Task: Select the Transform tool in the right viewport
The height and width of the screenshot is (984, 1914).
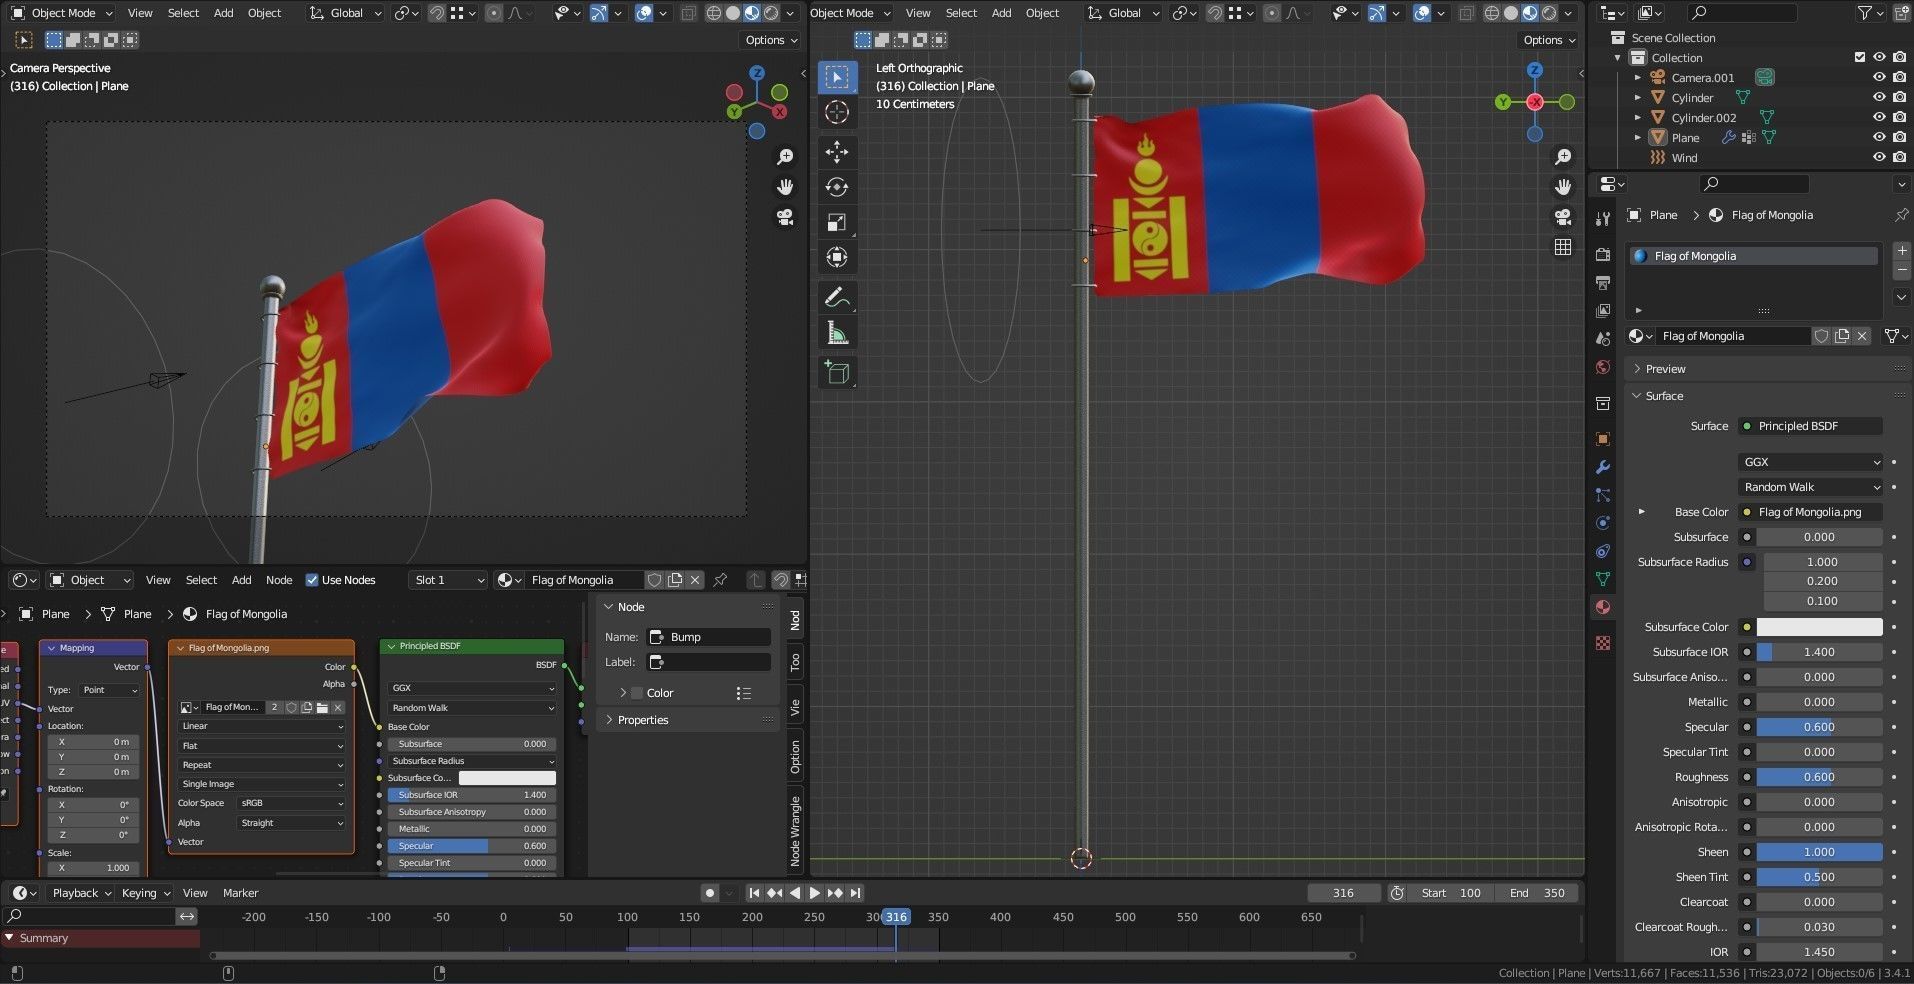Action: click(x=837, y=257)
